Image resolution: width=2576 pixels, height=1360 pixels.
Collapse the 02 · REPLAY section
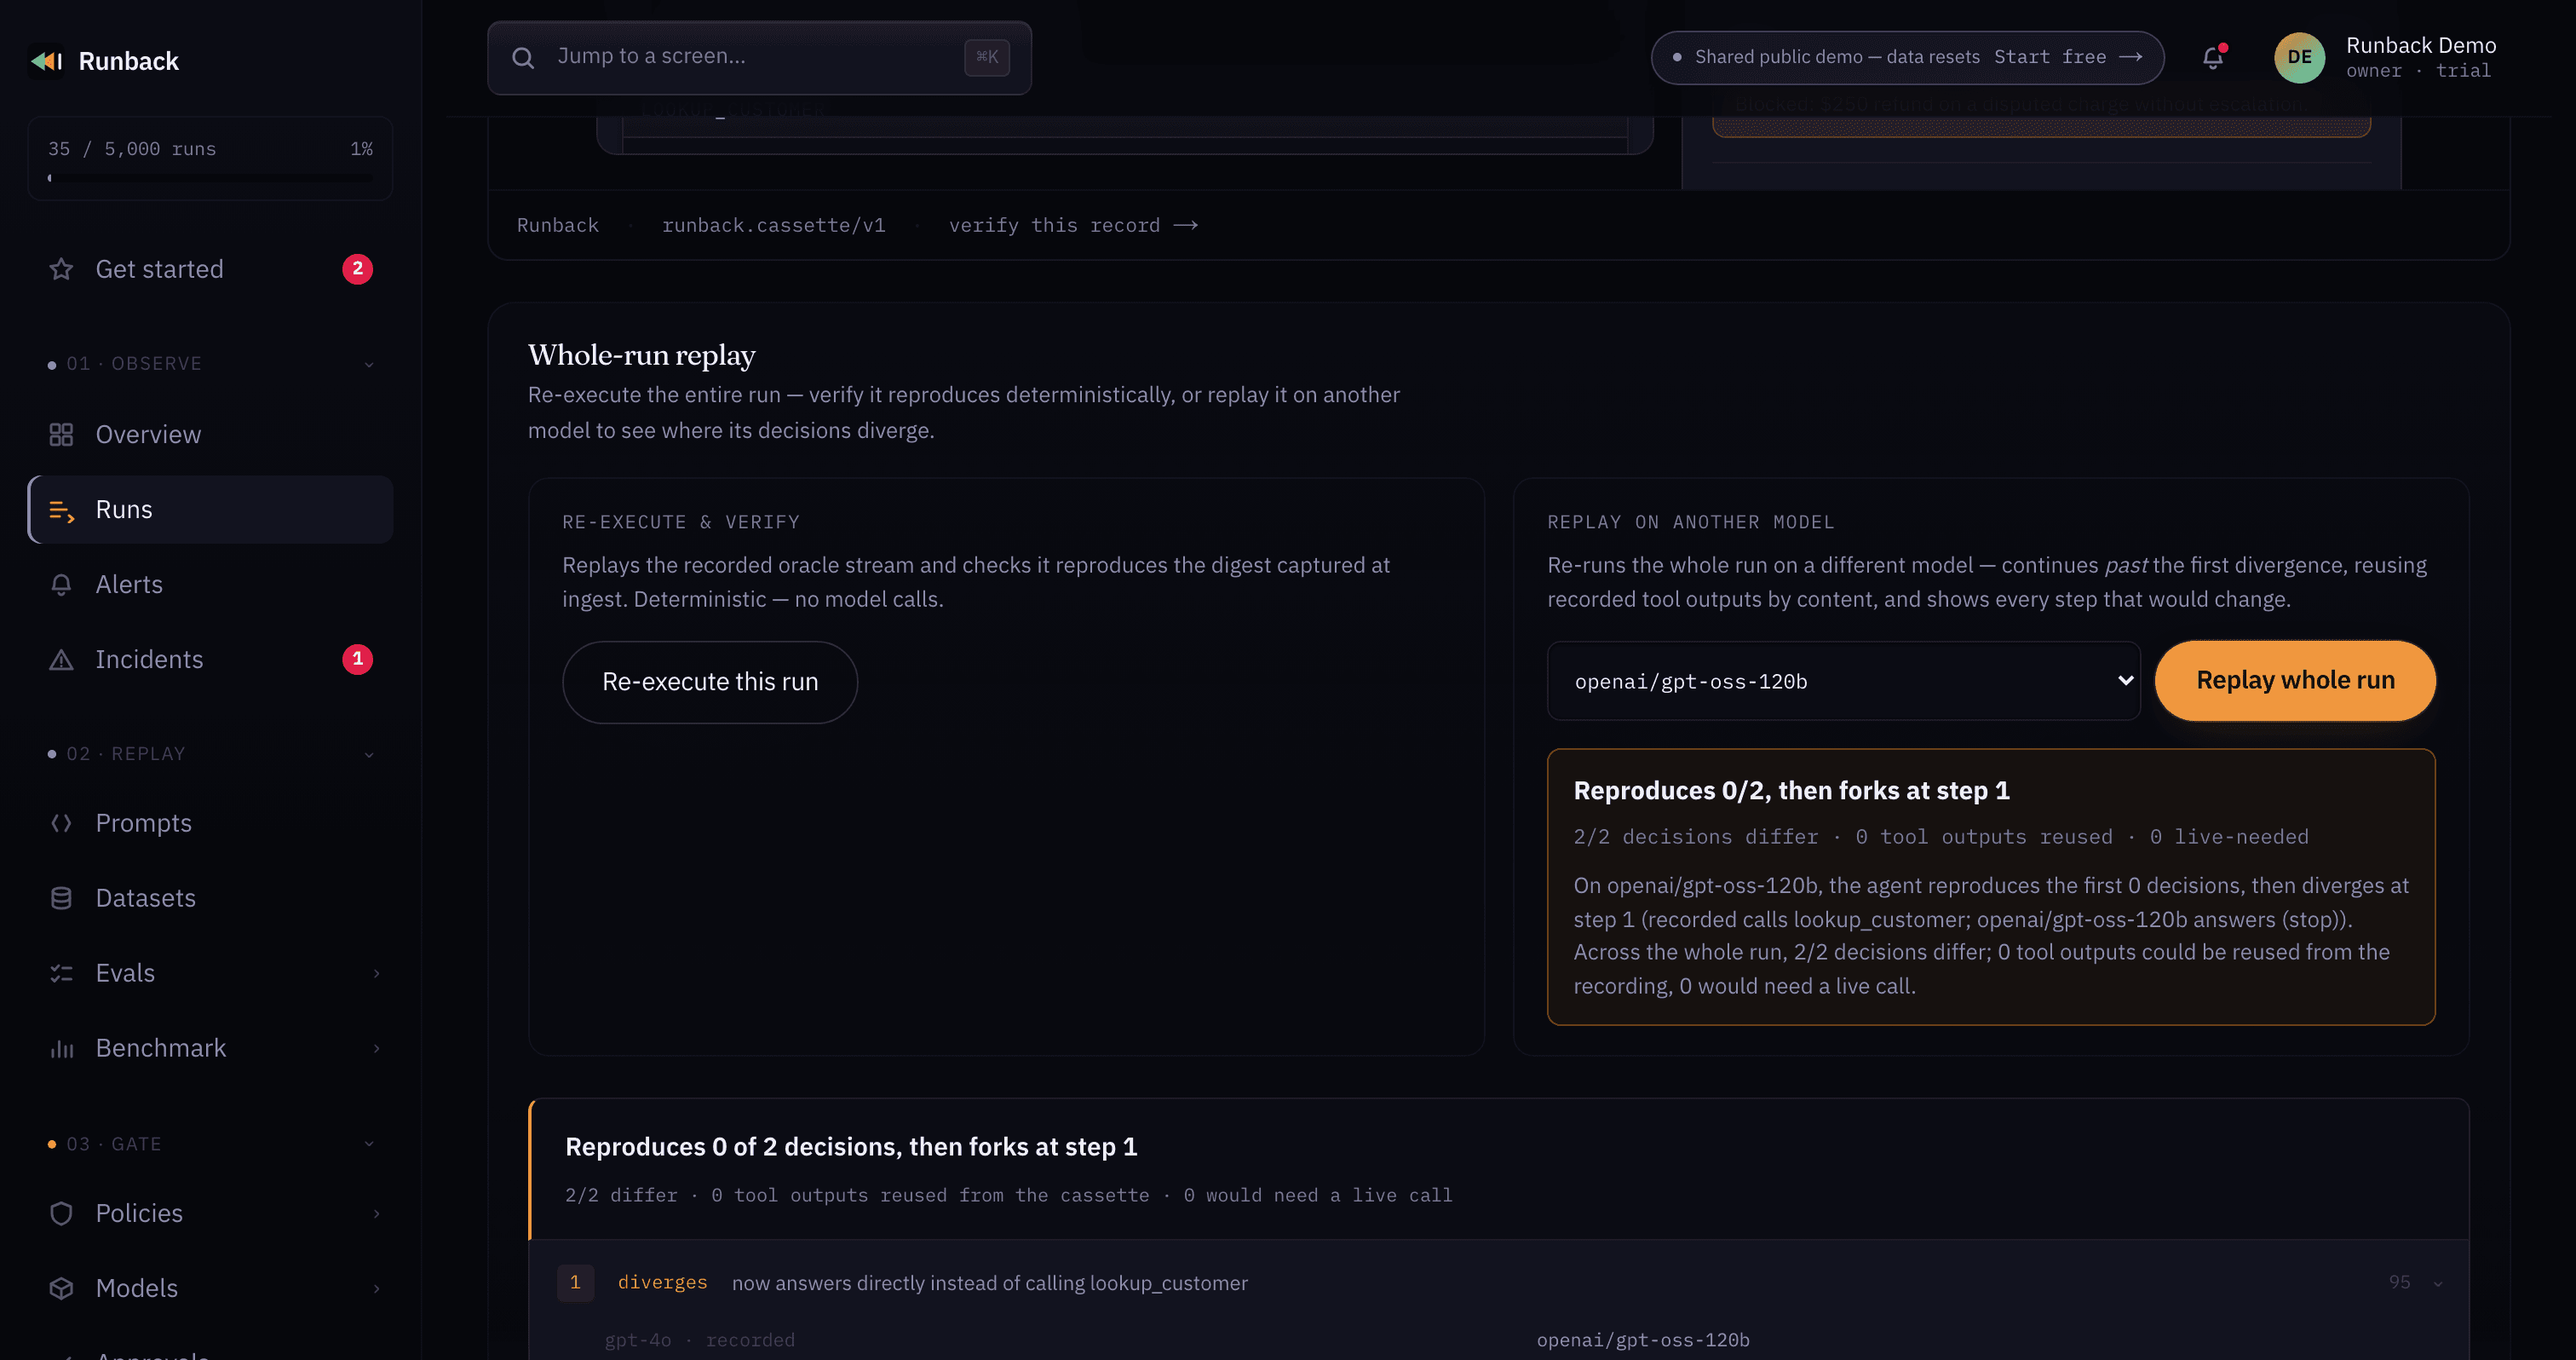[369, 754]
